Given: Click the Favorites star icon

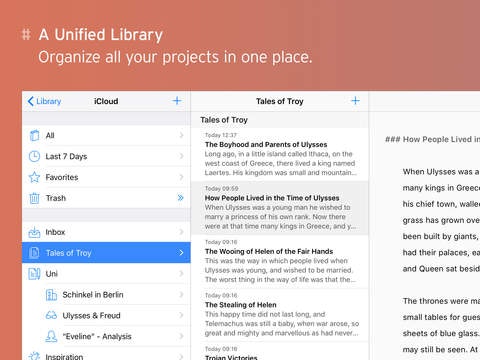Looking at the screenshot, I should point(34,177).
